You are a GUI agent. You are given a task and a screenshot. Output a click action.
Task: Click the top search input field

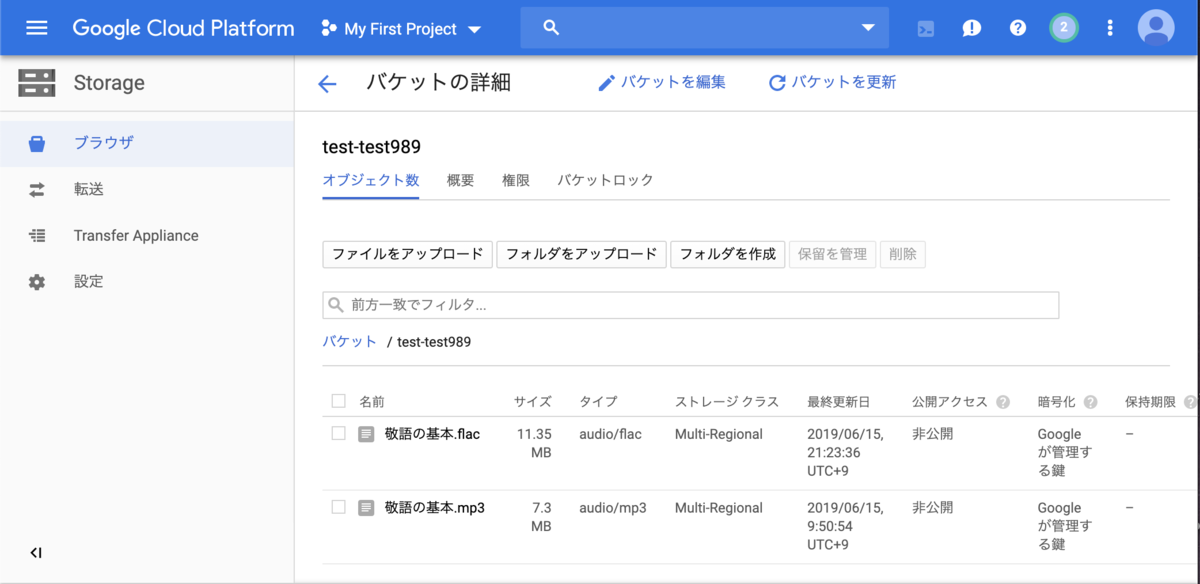pyautogui.click(x=703, y=28)
